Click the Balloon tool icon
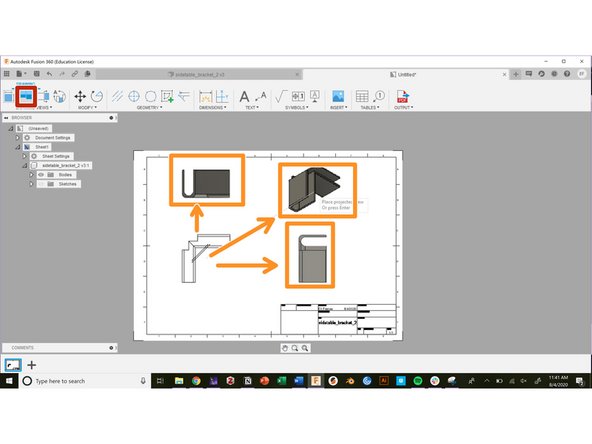The width and height of the screenshot is (592, 444). [379, 97]
